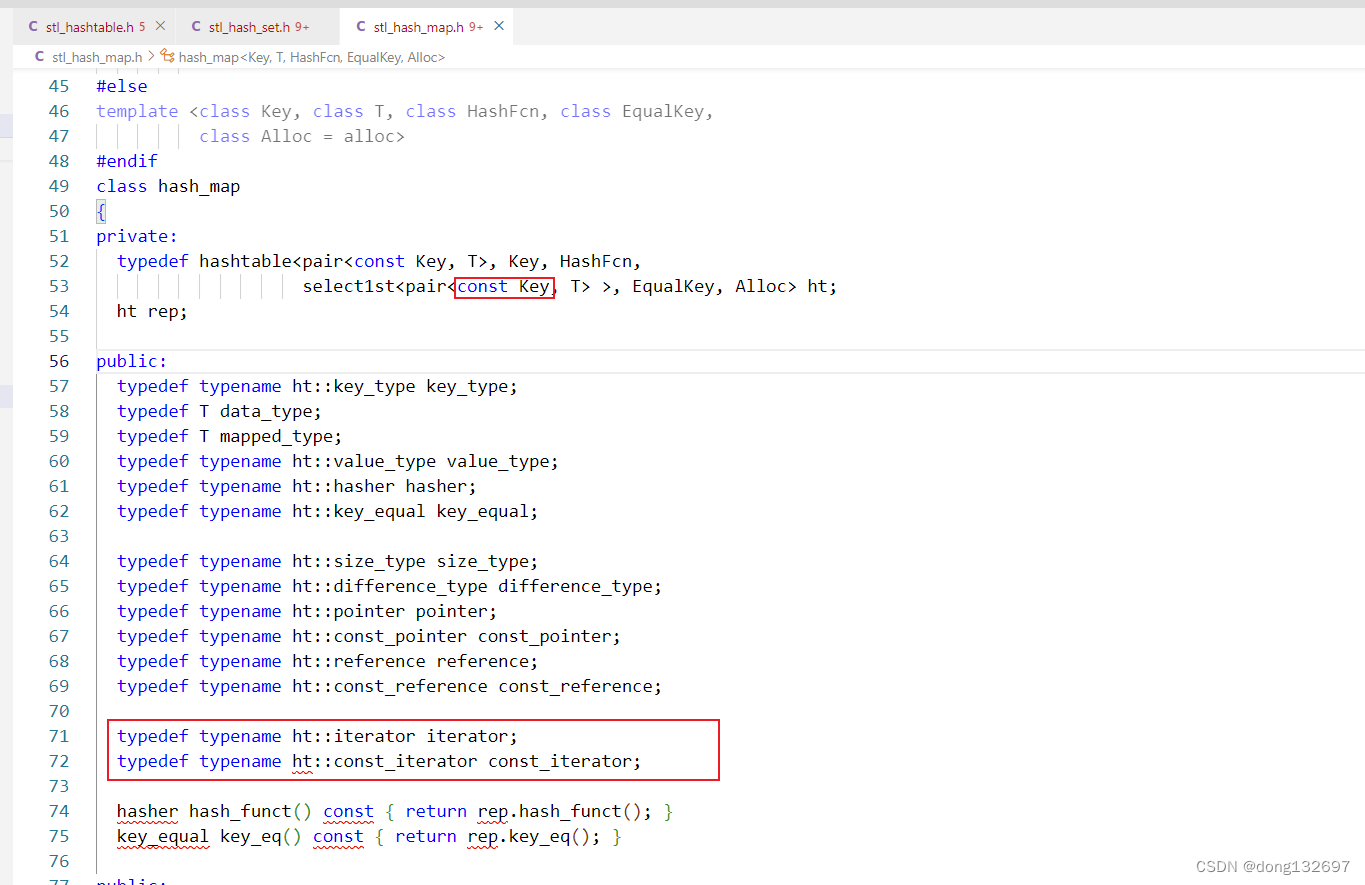Click 'template' keyword on line 46
Viewport: 1365px width, 885px height.
pyautogui.click(x=137, y=111)
